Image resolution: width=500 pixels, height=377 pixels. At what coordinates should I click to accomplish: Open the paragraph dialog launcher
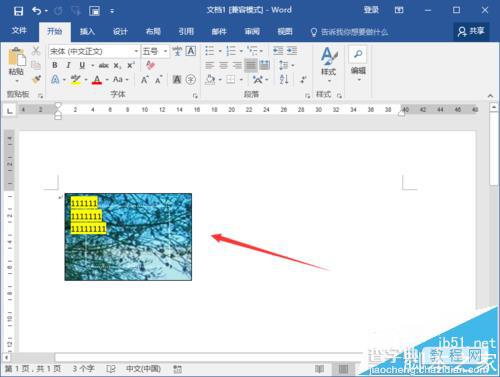click(307, 96)
